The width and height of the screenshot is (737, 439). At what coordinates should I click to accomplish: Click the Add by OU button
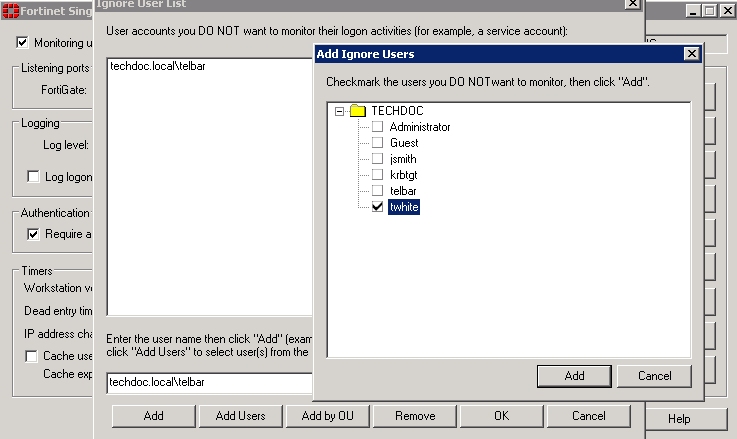pos(327,416)
